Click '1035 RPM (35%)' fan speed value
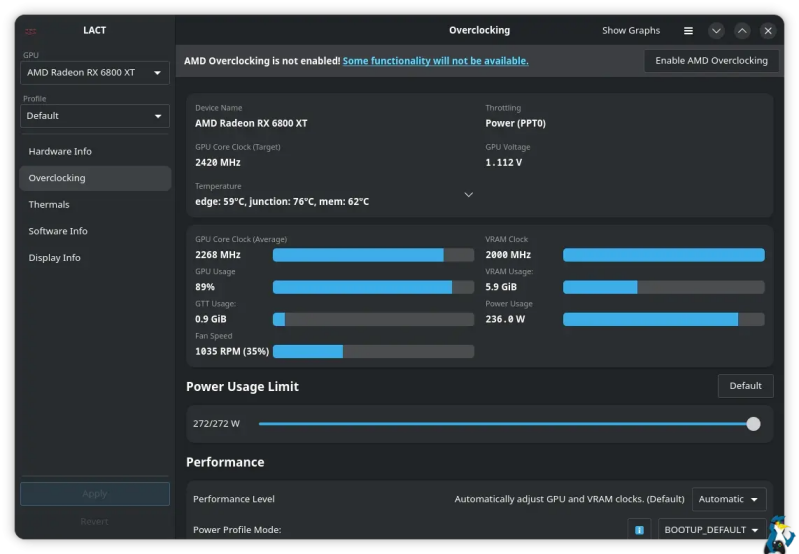The height and width of the screenshot is (554, 799). click(x=232, y=351)
